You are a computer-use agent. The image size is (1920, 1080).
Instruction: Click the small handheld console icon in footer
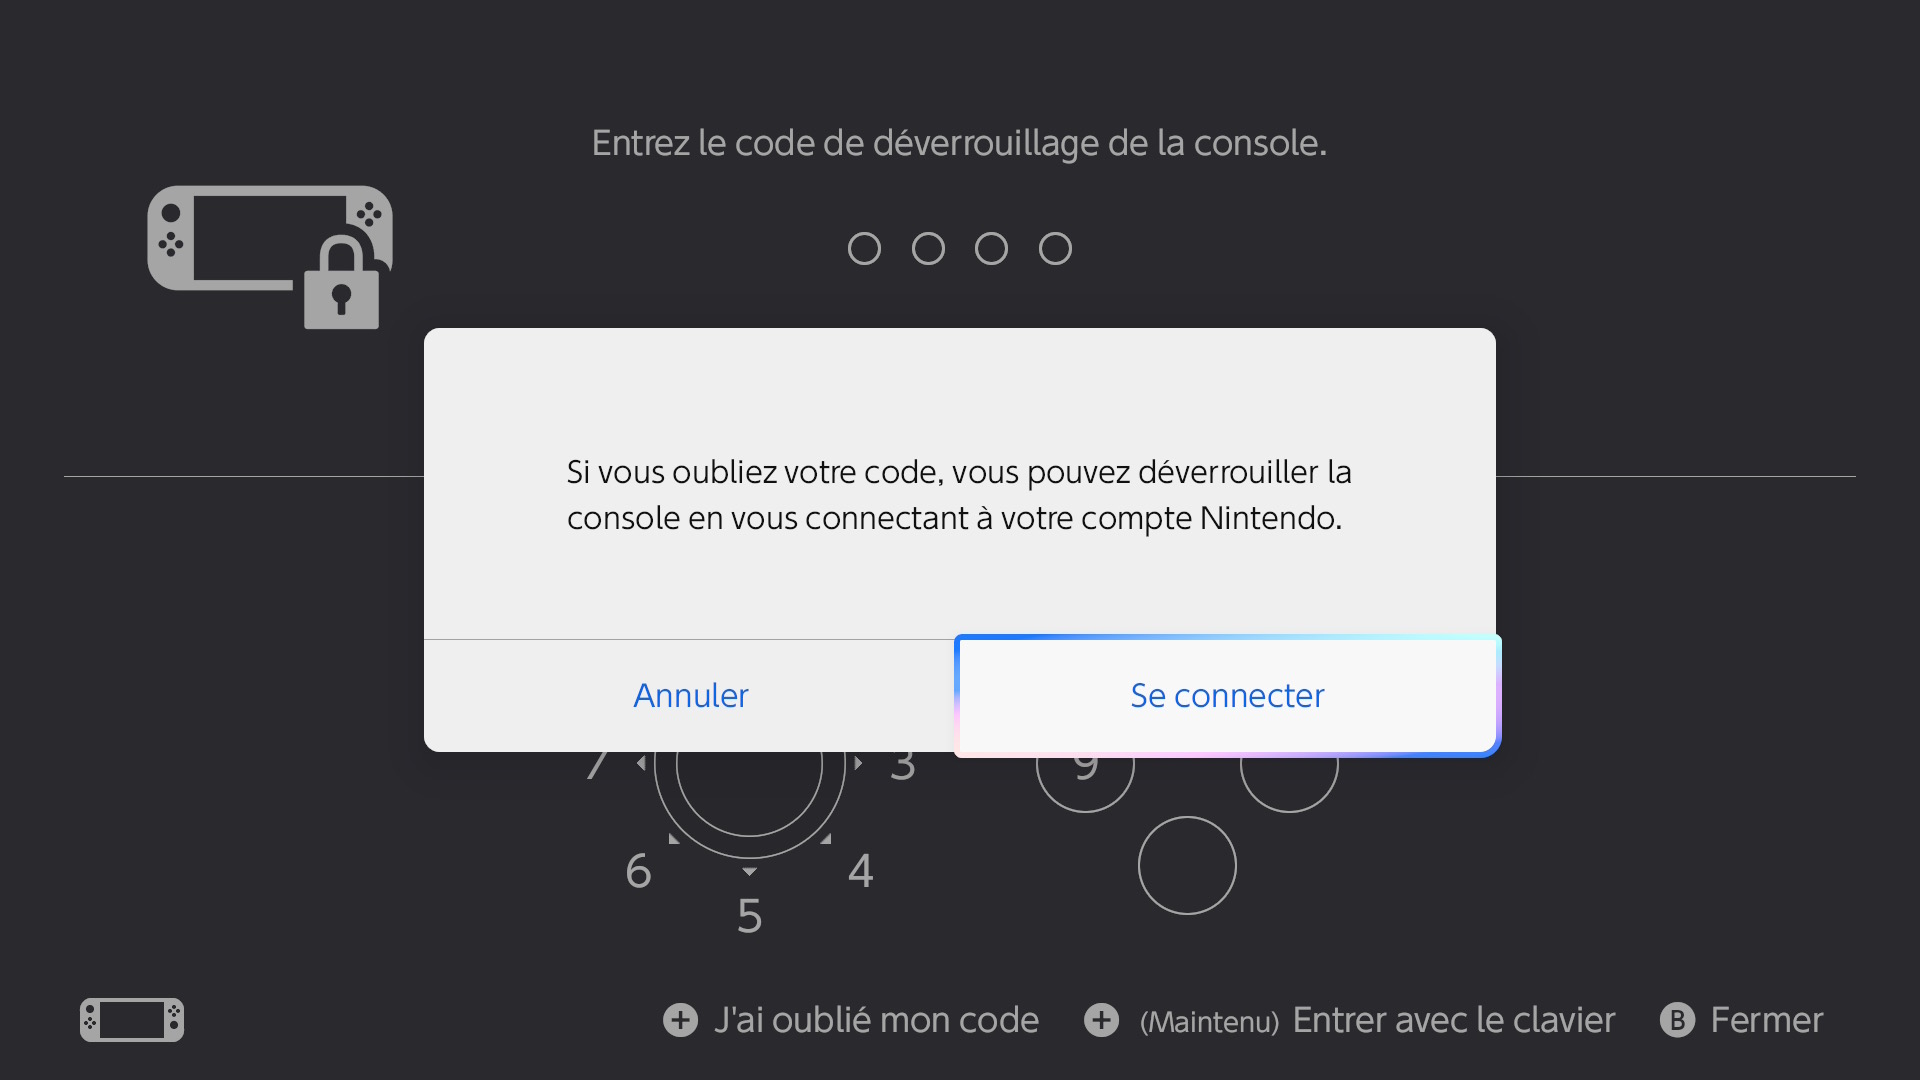pyautogui.click(x=132, y=1020)
